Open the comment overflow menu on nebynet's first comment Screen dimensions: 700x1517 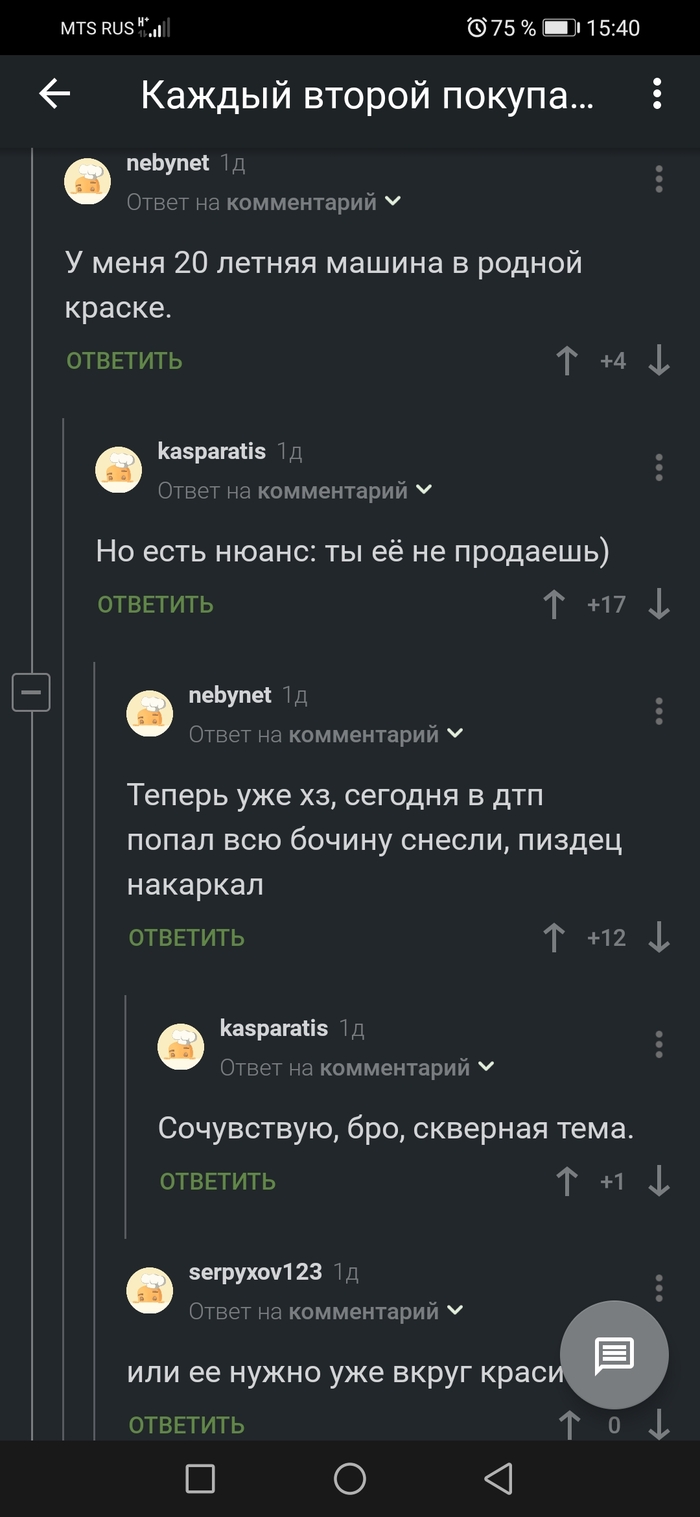tap(658, 180)
